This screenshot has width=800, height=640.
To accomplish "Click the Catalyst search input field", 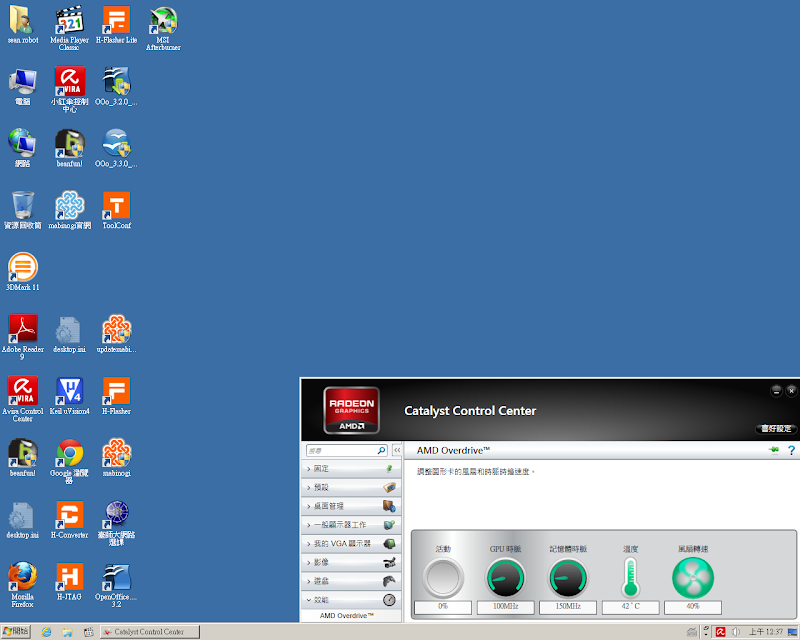I will tap(341, 450).
